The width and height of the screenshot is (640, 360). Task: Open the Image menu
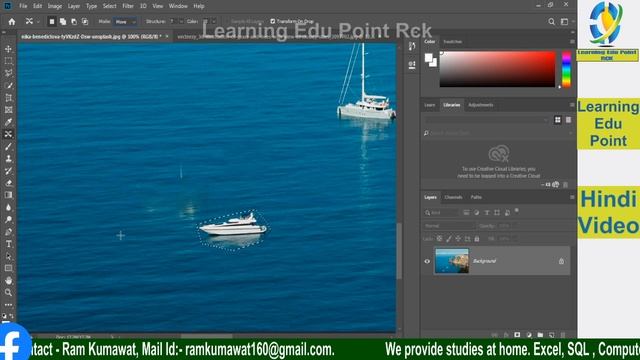point(55,6)
